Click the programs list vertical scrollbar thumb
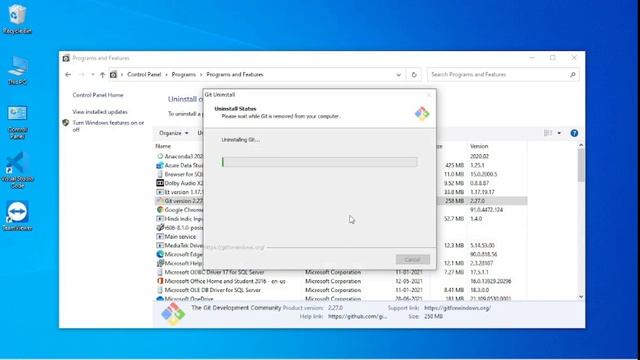The height and width of the screenshot is (360, 640). point(581,165)
